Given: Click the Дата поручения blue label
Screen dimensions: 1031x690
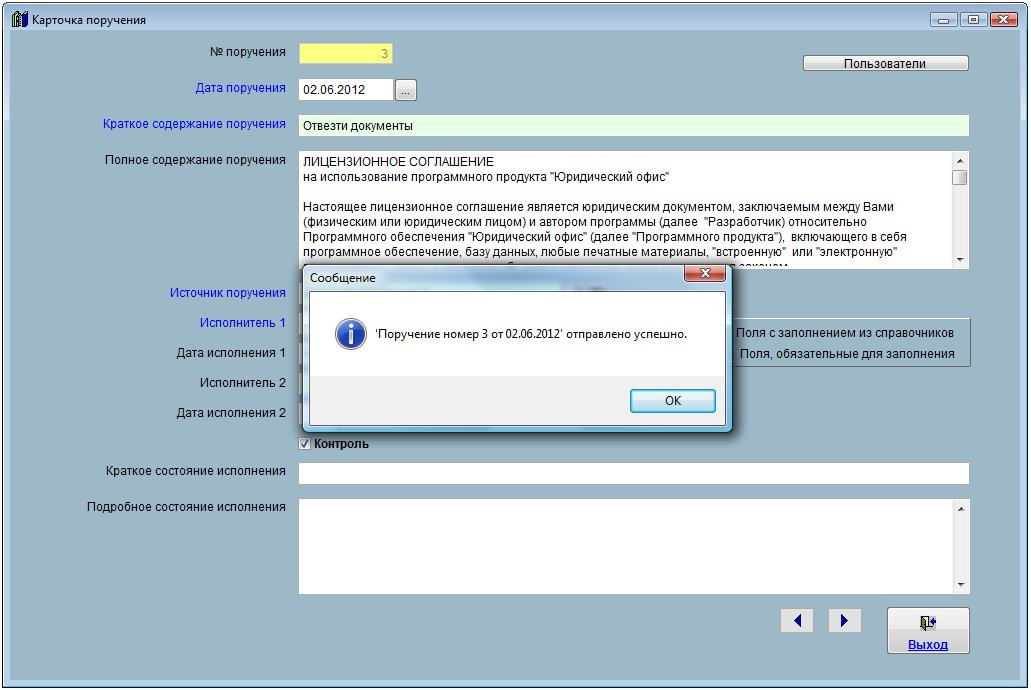Looking at the screenshot, I should coord(241,87).
